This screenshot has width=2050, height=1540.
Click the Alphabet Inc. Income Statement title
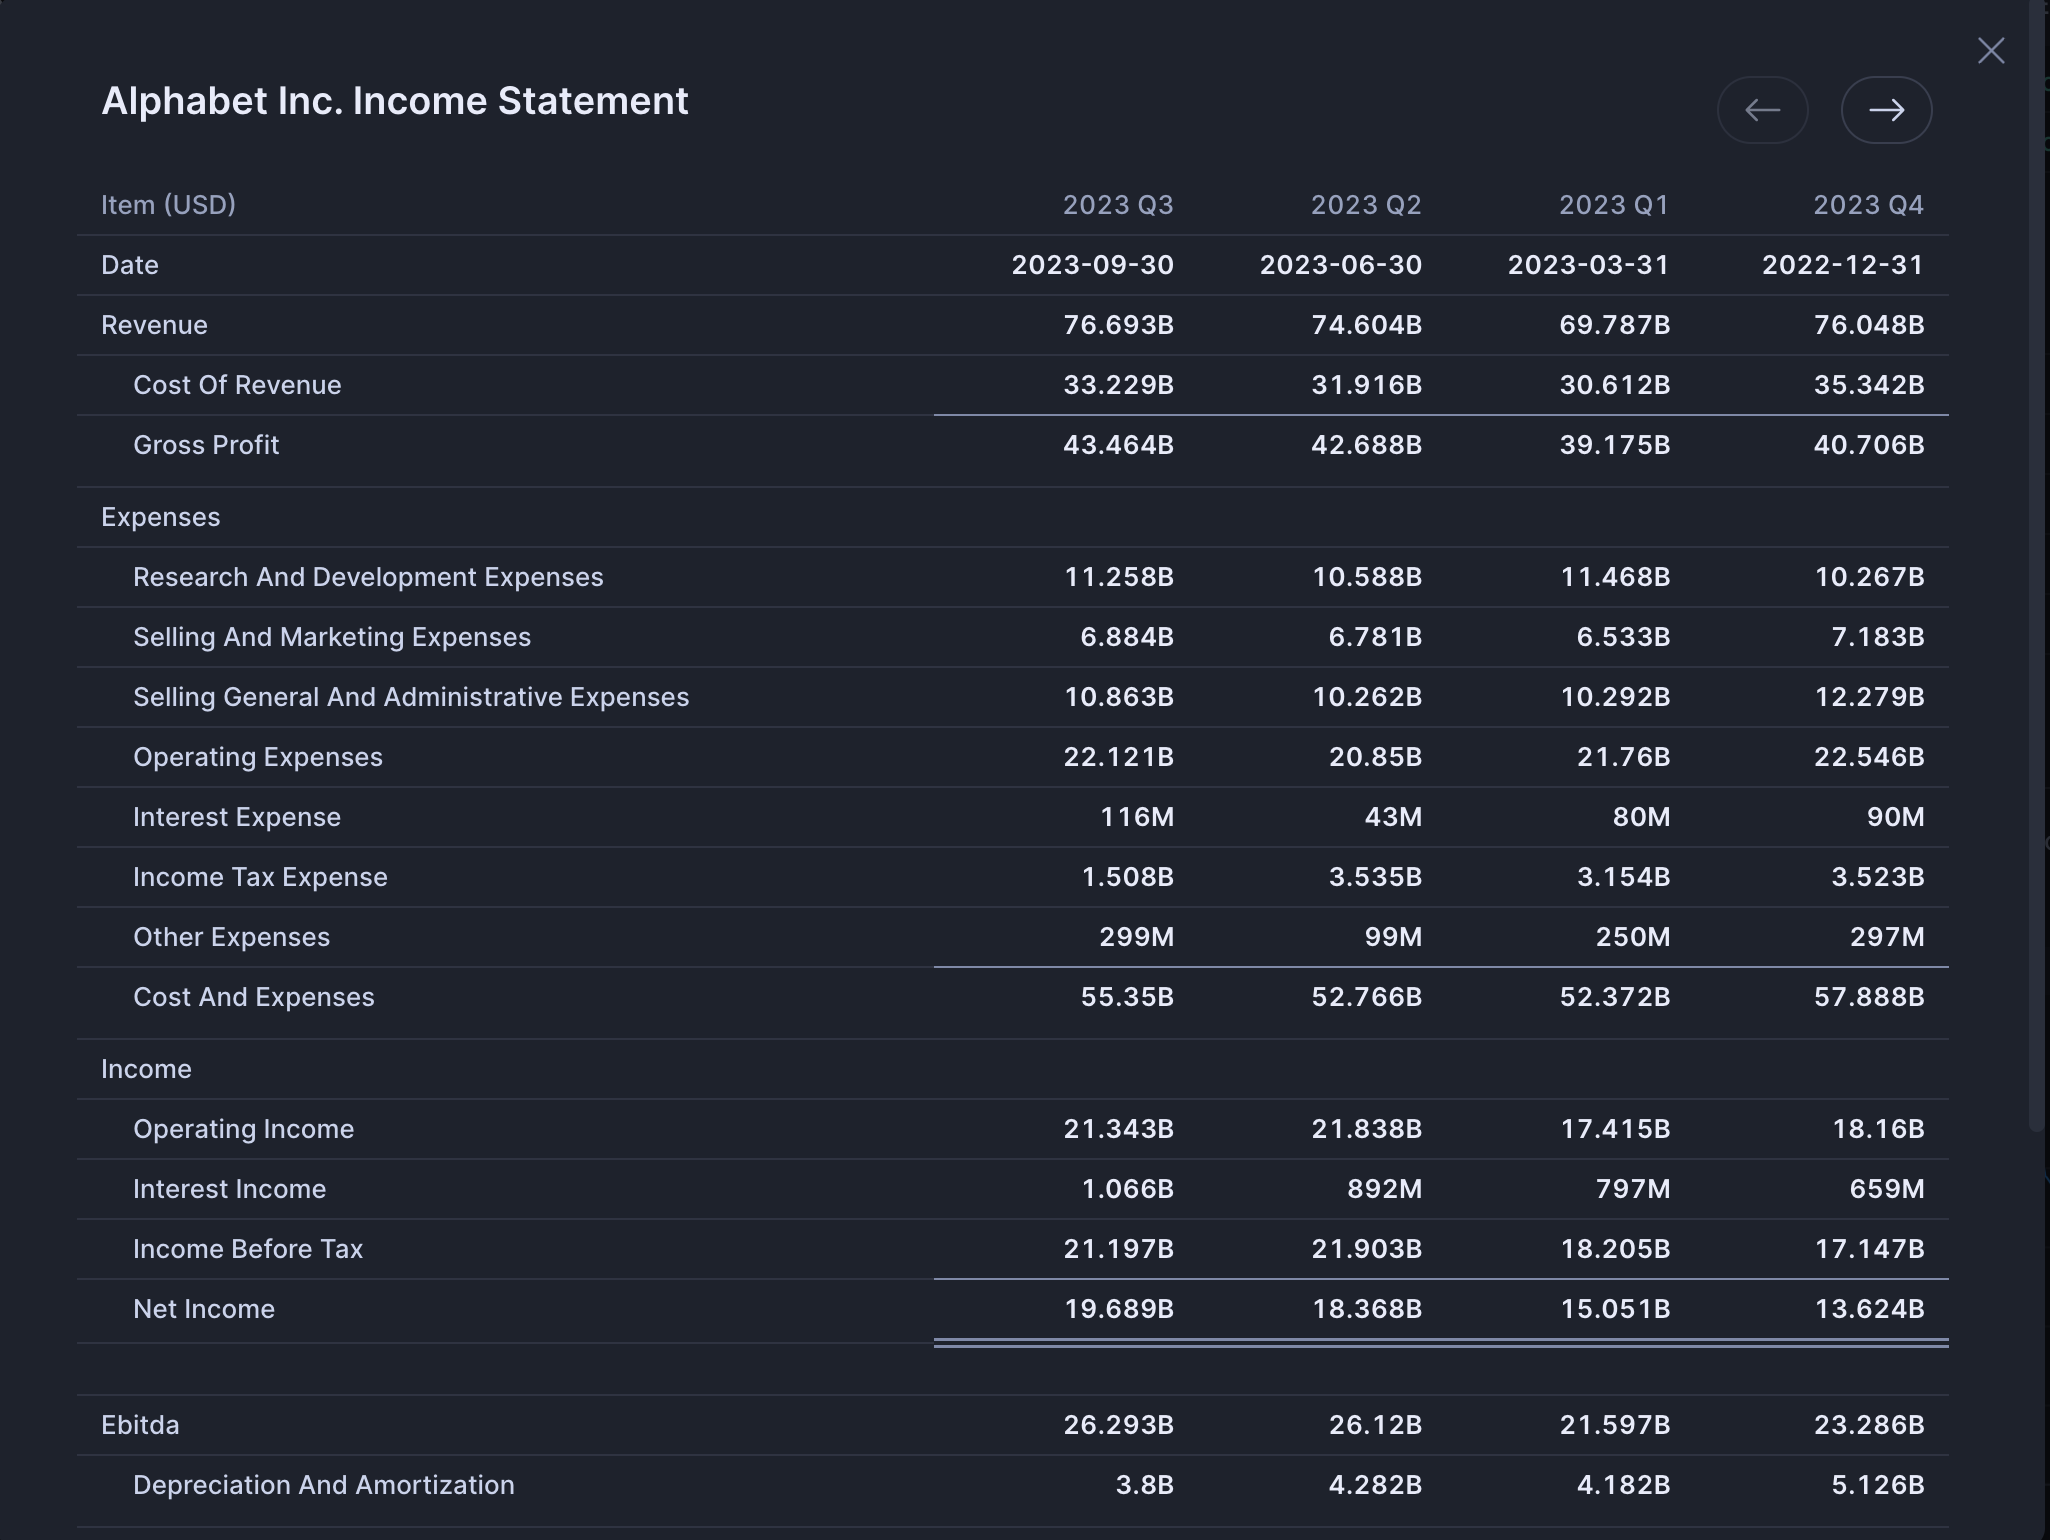click(395, 101)
